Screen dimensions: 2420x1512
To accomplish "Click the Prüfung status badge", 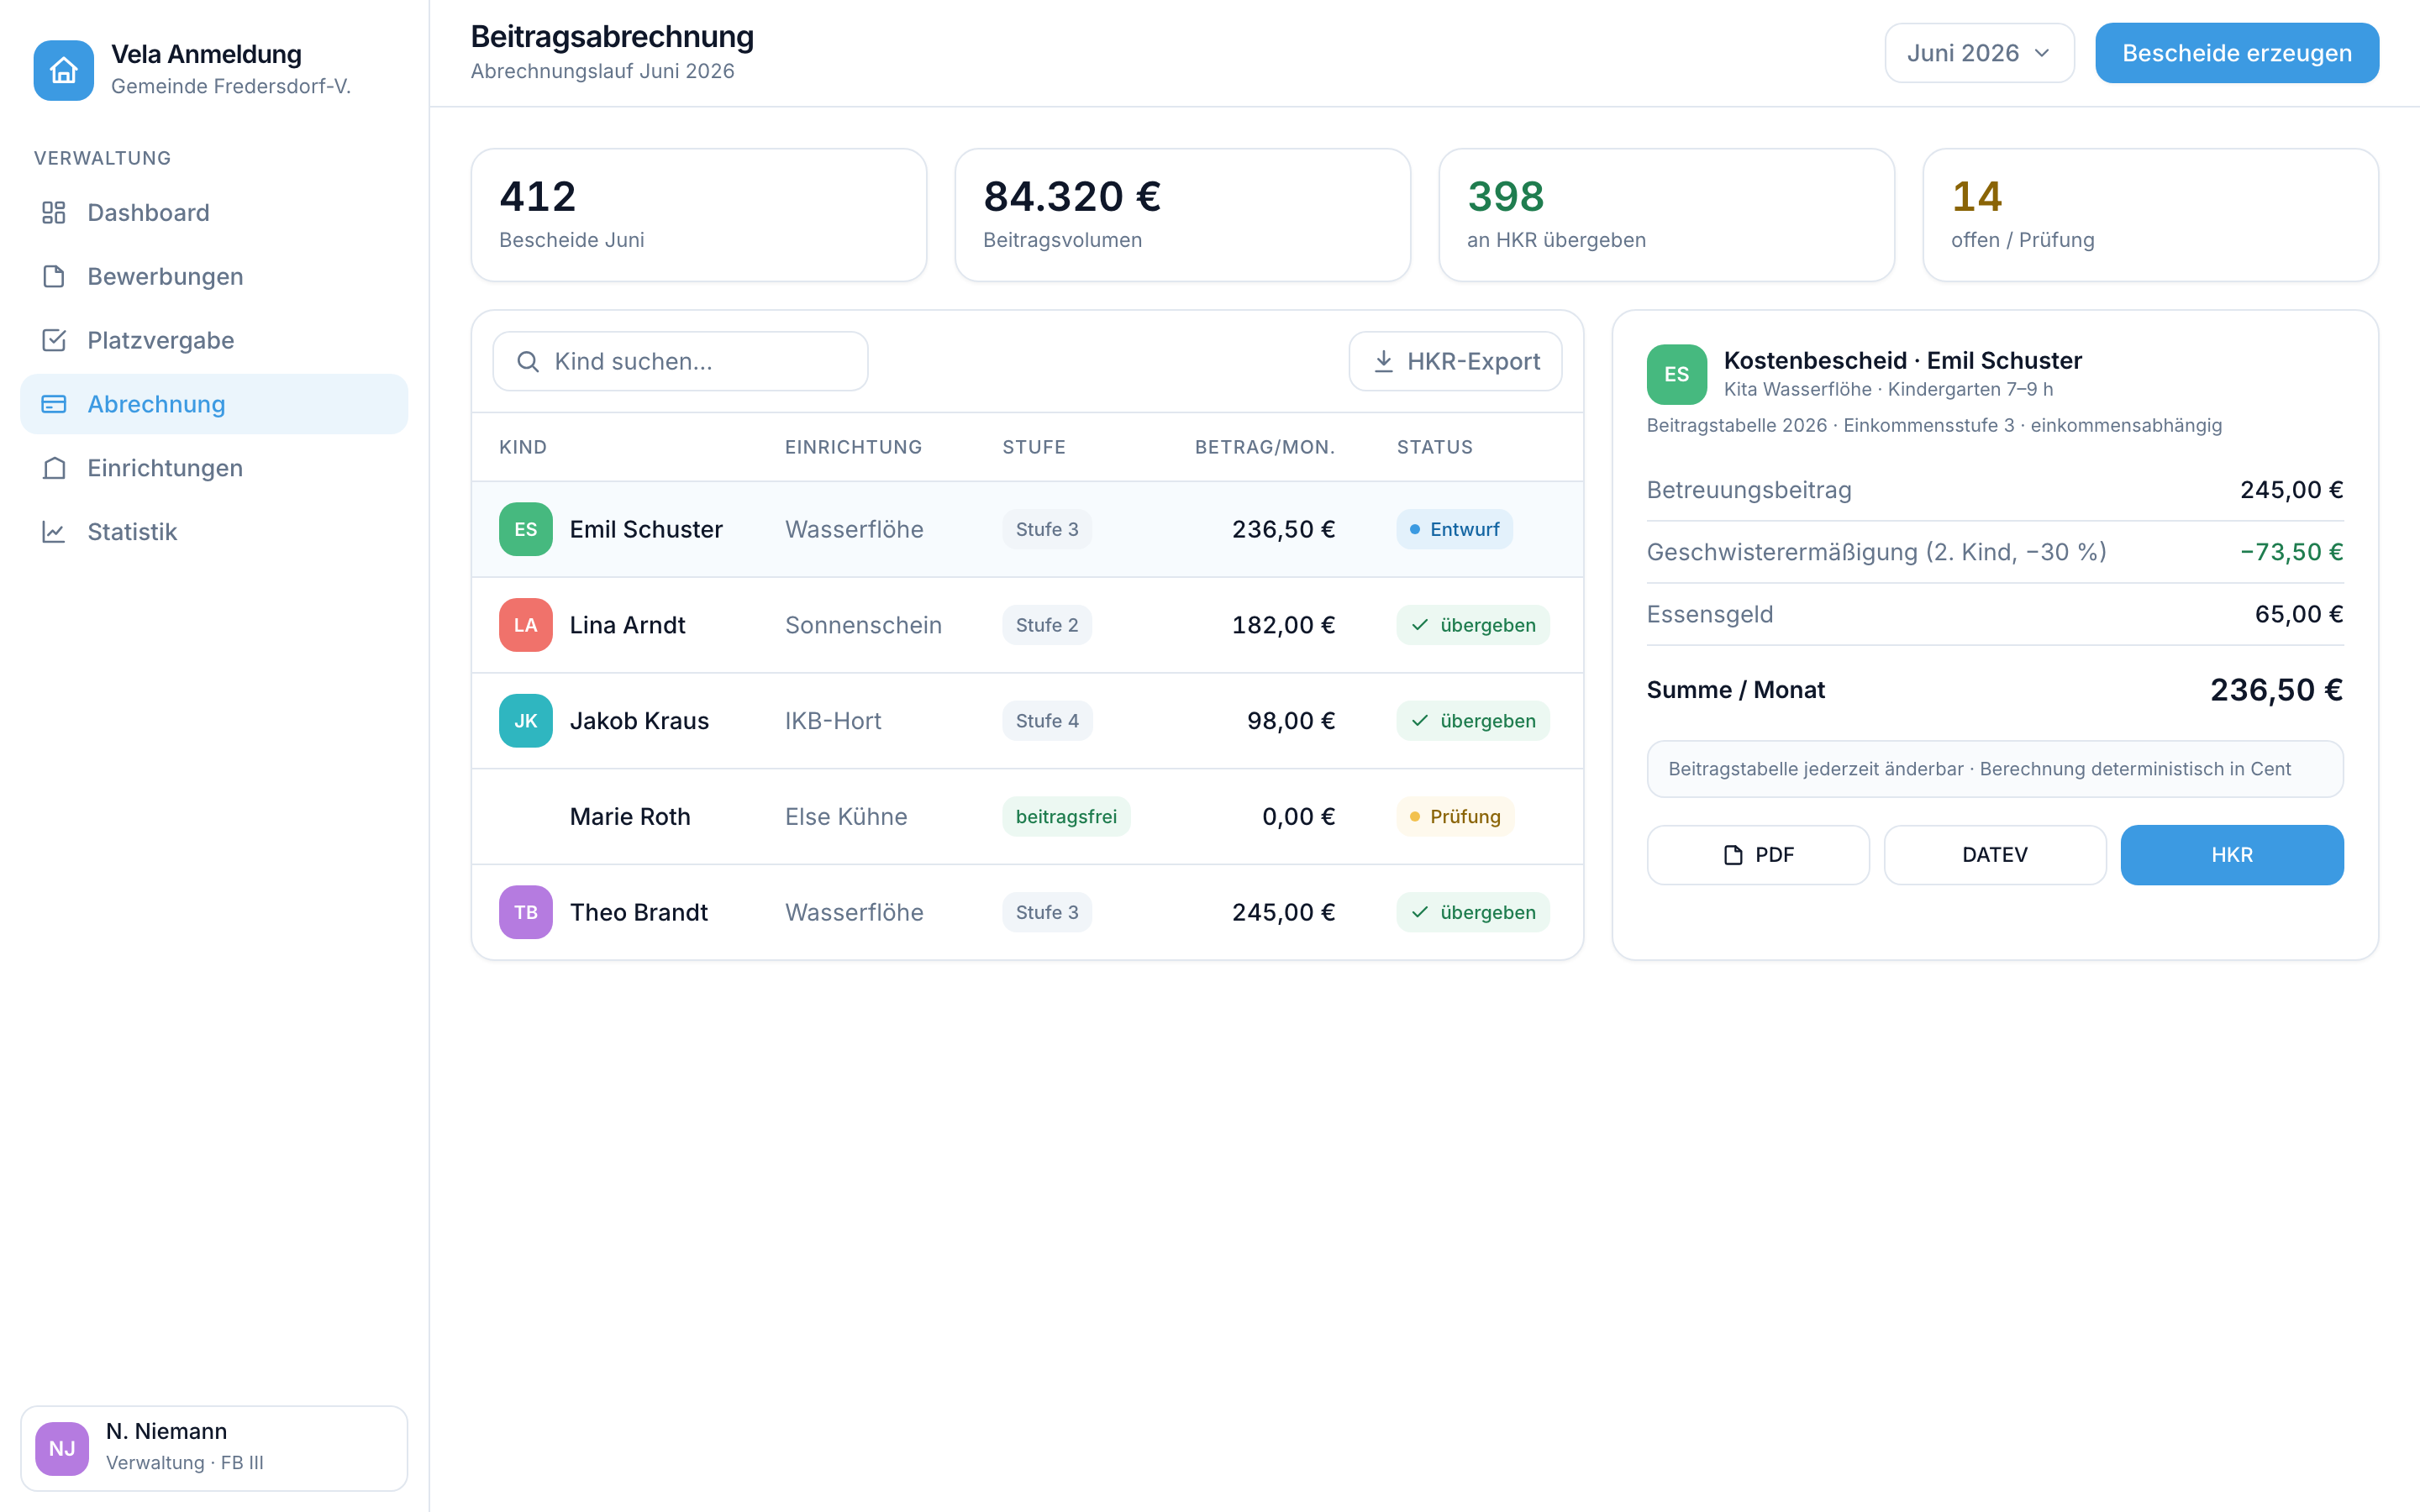I will (x=1455, y=817).
